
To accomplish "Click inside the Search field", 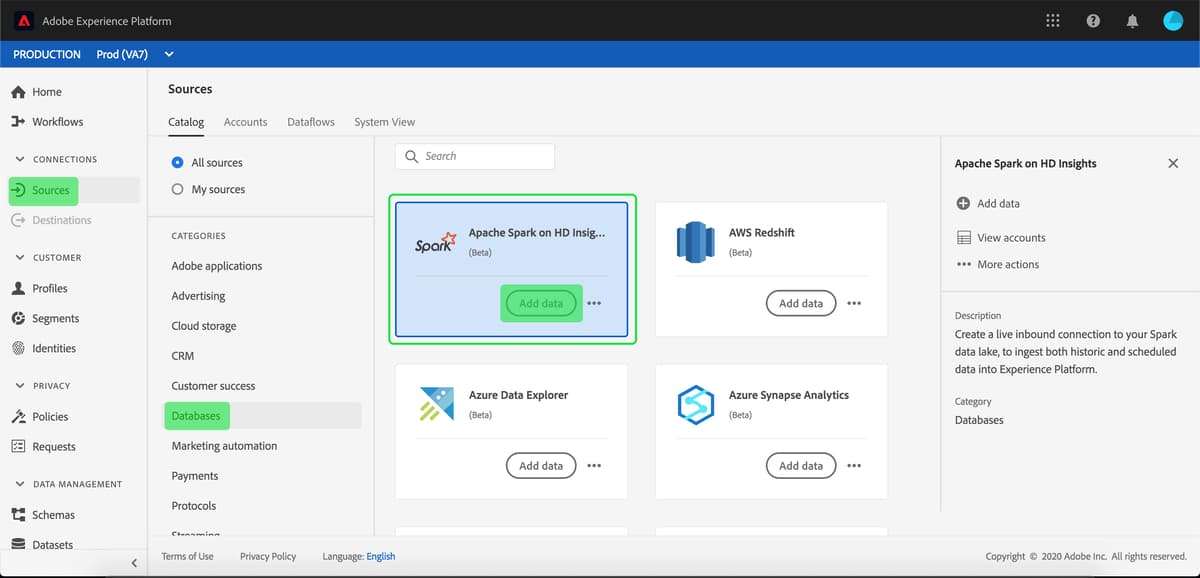I will [474, 156].
